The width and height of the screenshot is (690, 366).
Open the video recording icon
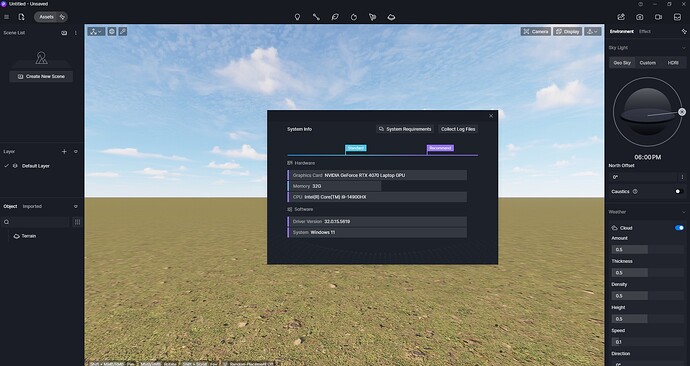pyautogui.click(x=658, y=17)
